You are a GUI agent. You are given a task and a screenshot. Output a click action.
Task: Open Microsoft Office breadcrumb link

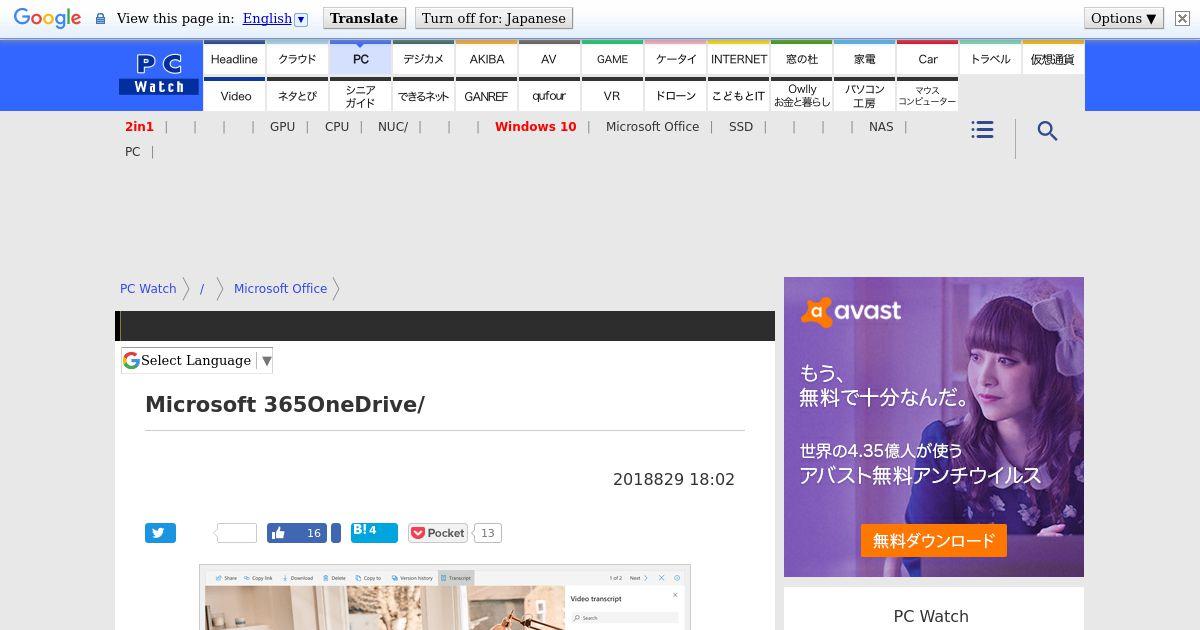pyautogui.click(x=280, y=288)
